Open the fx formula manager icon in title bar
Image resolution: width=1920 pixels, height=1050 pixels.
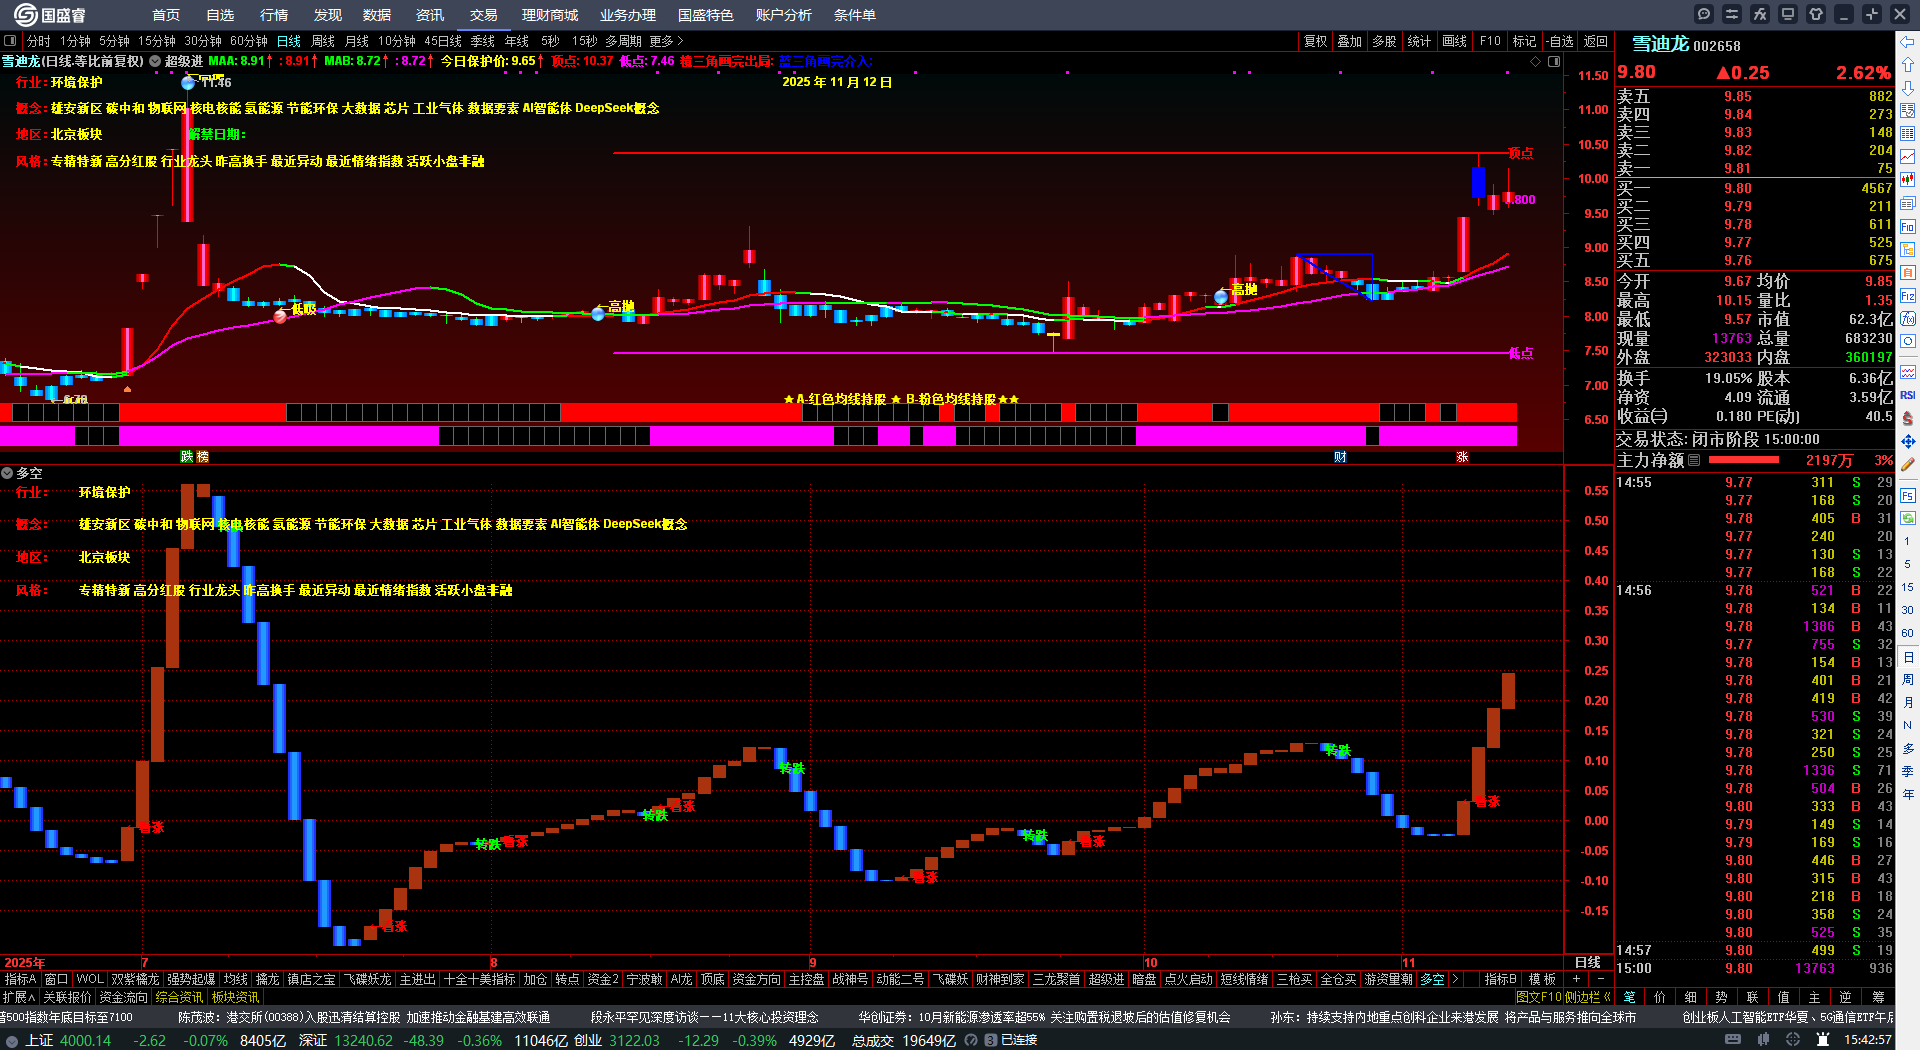pyautogui.click(x=1760, y=14)
